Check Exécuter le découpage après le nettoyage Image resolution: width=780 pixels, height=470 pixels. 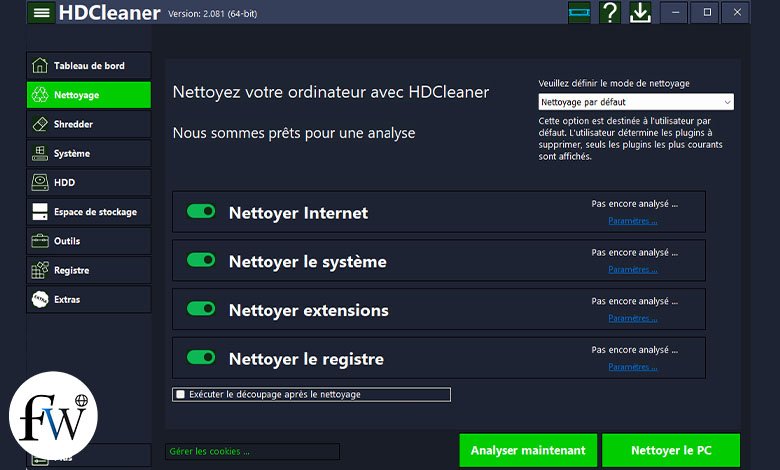[181, 394]
